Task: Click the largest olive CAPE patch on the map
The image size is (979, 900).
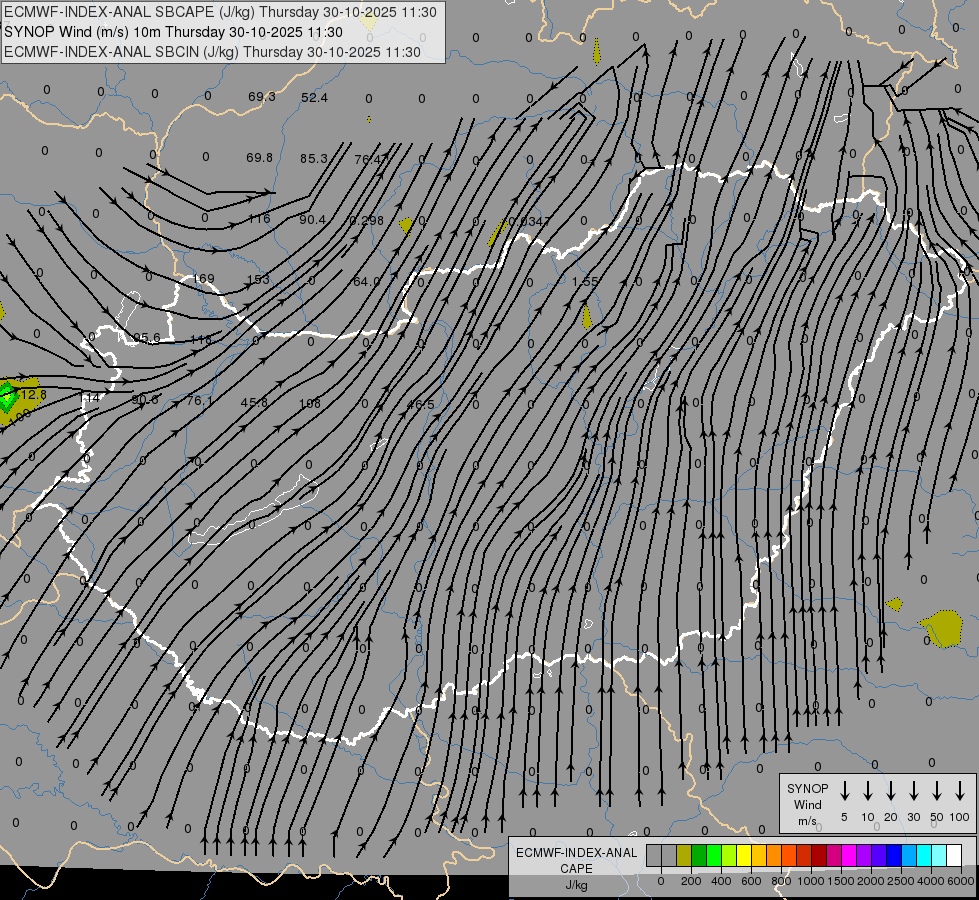Action: 942,629
